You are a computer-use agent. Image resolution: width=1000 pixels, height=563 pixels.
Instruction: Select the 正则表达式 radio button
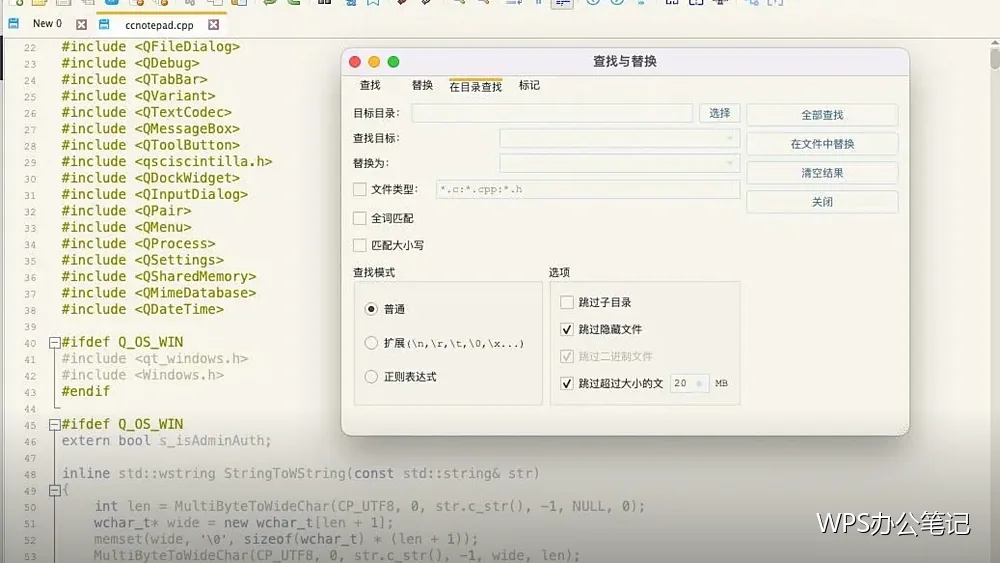[371, 377]
